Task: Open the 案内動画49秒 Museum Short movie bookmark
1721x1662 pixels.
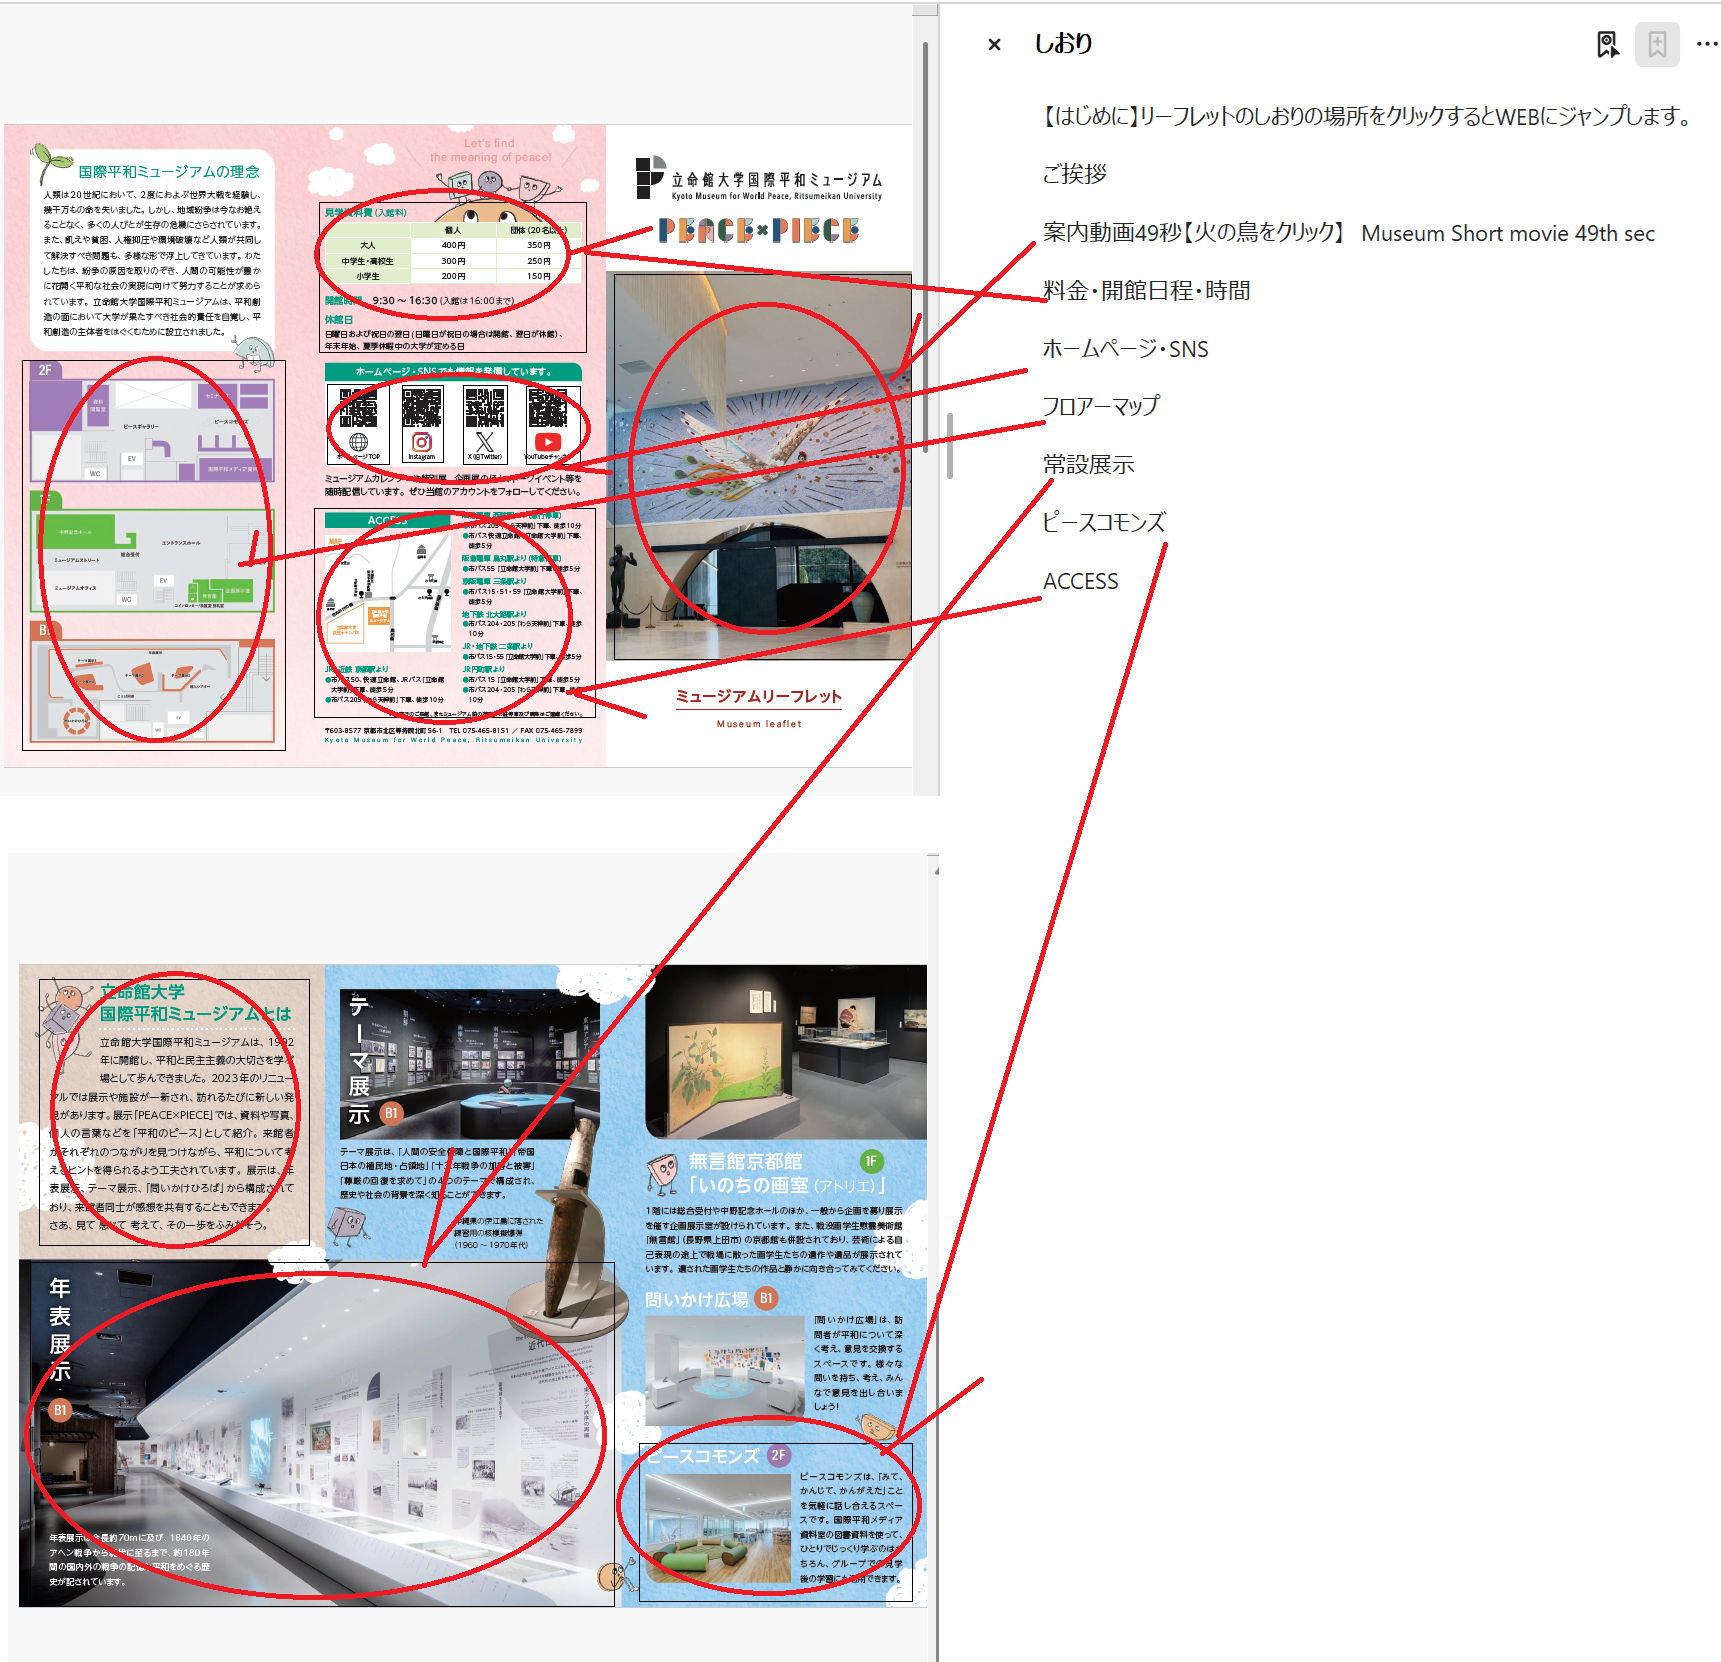Action: 1348,233
